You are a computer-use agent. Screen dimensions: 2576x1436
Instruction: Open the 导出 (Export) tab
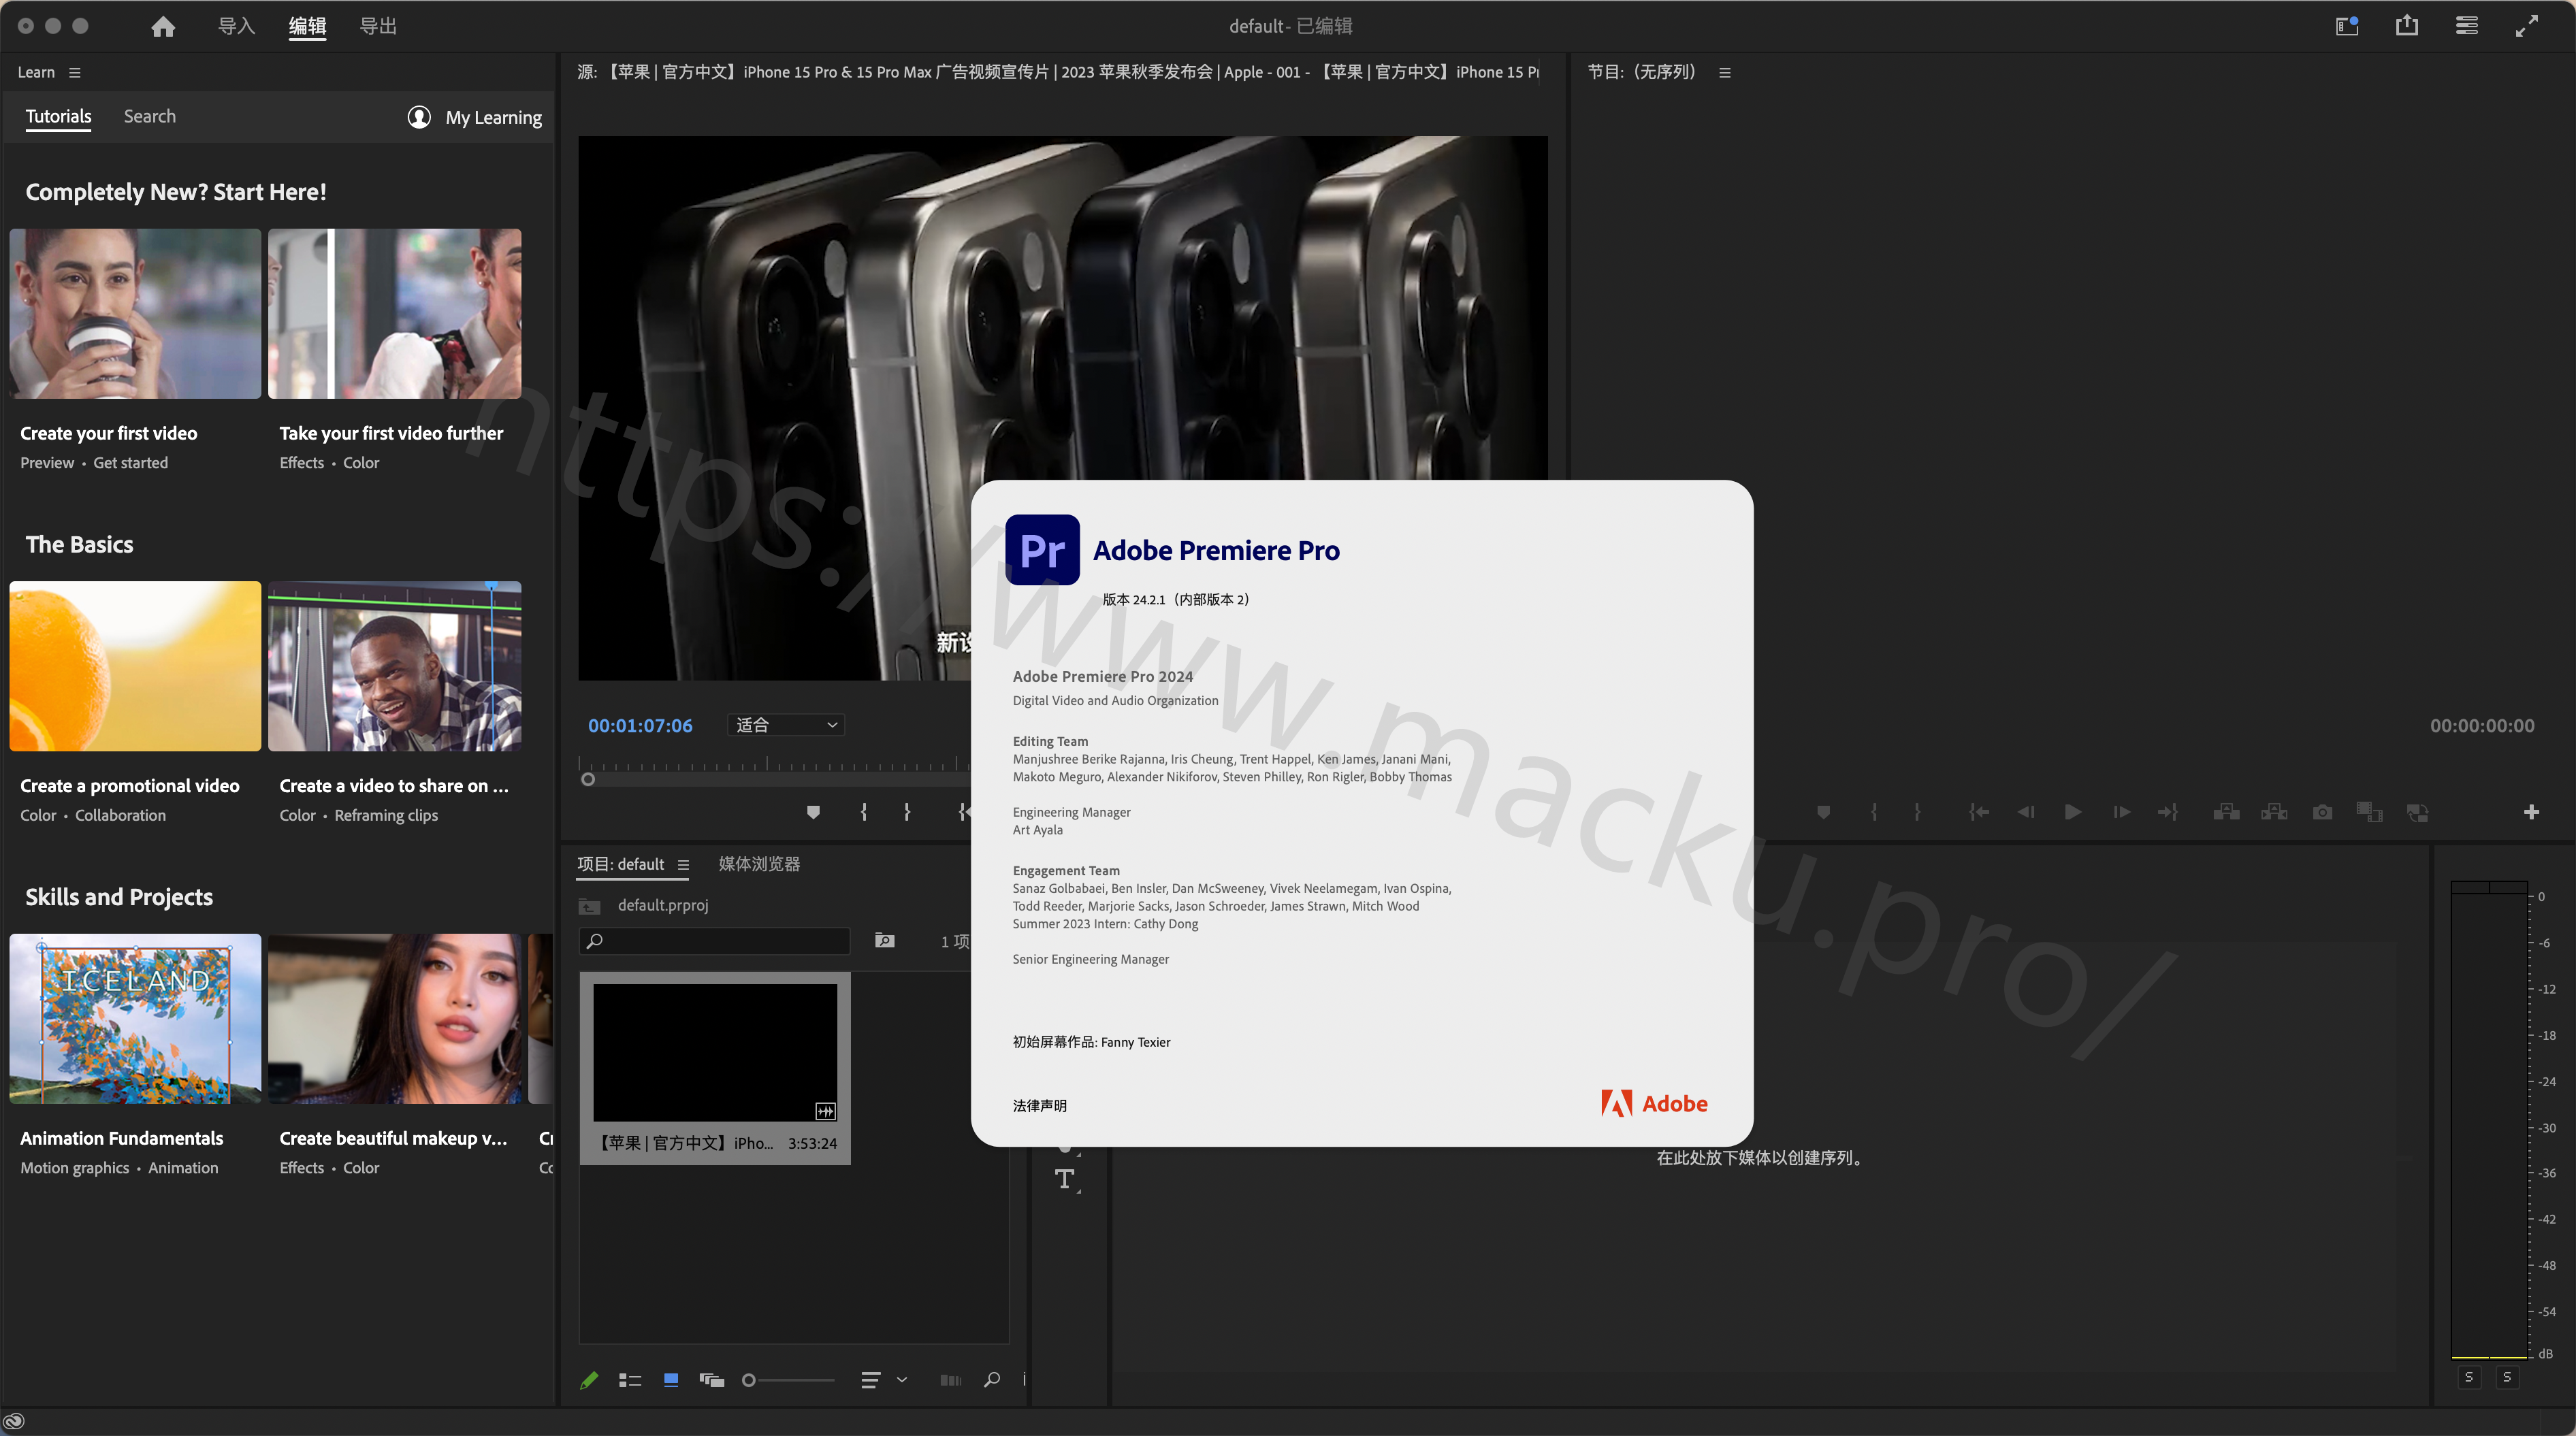[378, 26]
